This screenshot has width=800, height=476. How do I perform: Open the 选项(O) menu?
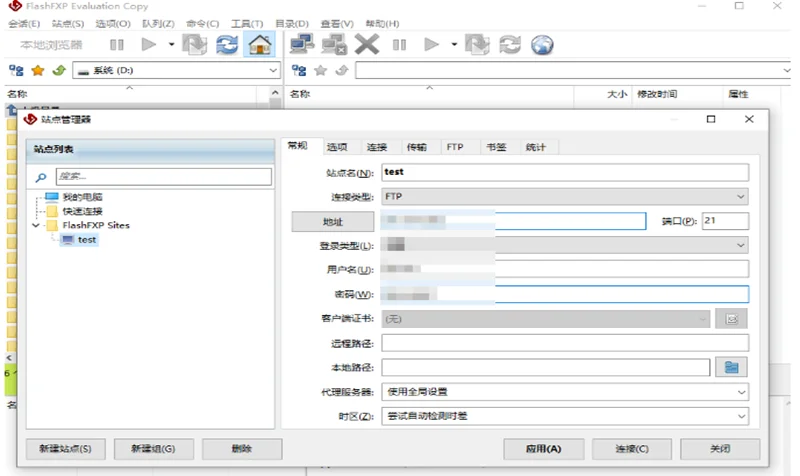coord(113,23)
